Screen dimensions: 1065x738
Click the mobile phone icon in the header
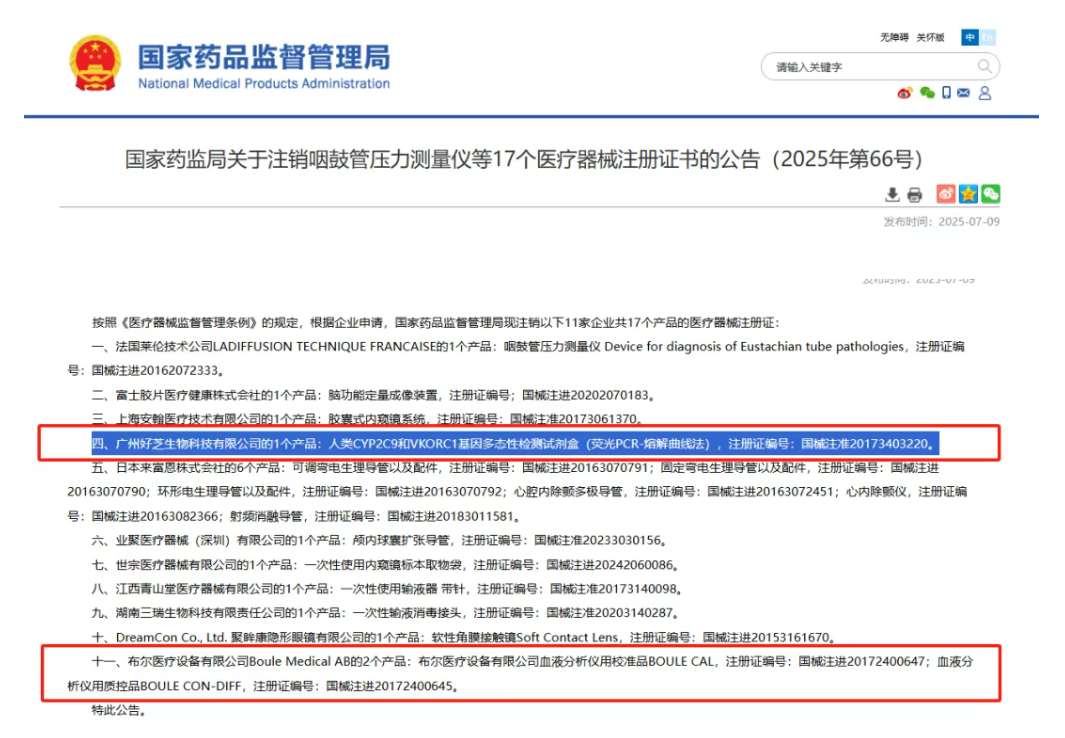[x=946, y=93]
